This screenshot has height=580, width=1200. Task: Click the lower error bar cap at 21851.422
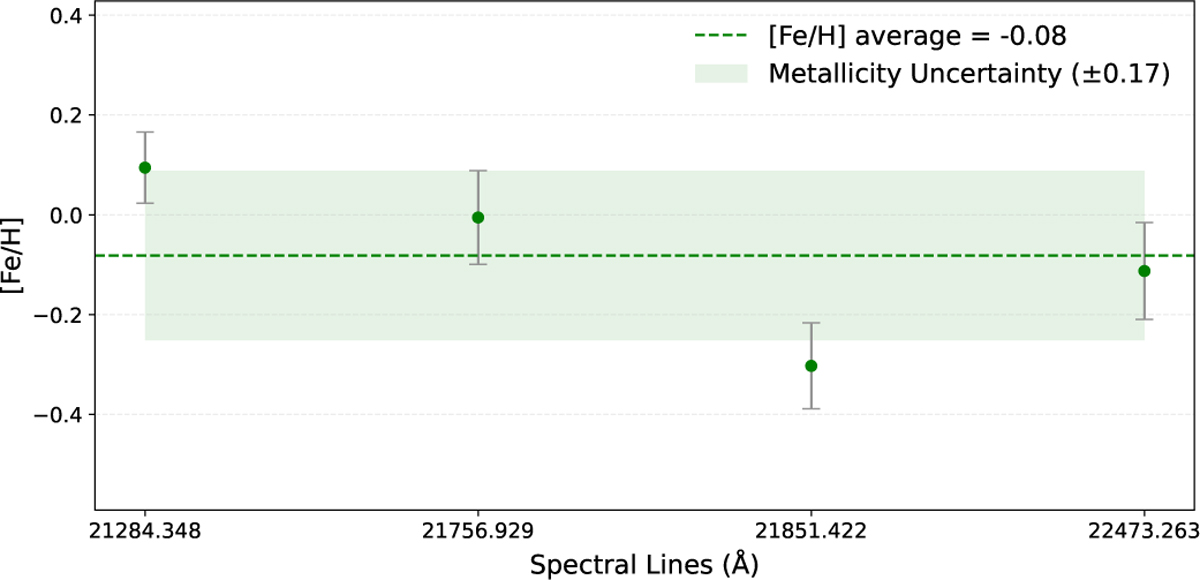pyautogui.click(x=811, y=408)
